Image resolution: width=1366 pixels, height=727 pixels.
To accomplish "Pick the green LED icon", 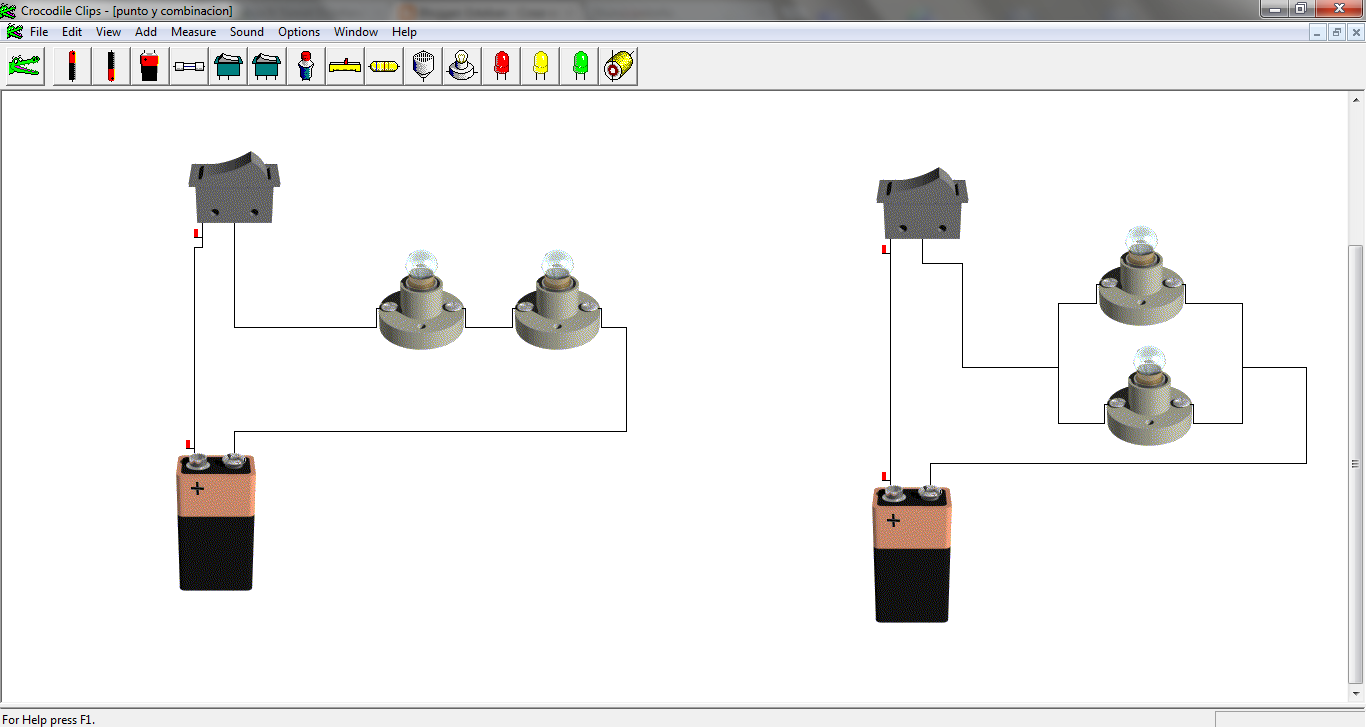I will pyautogui.click(x=579, y=67).
